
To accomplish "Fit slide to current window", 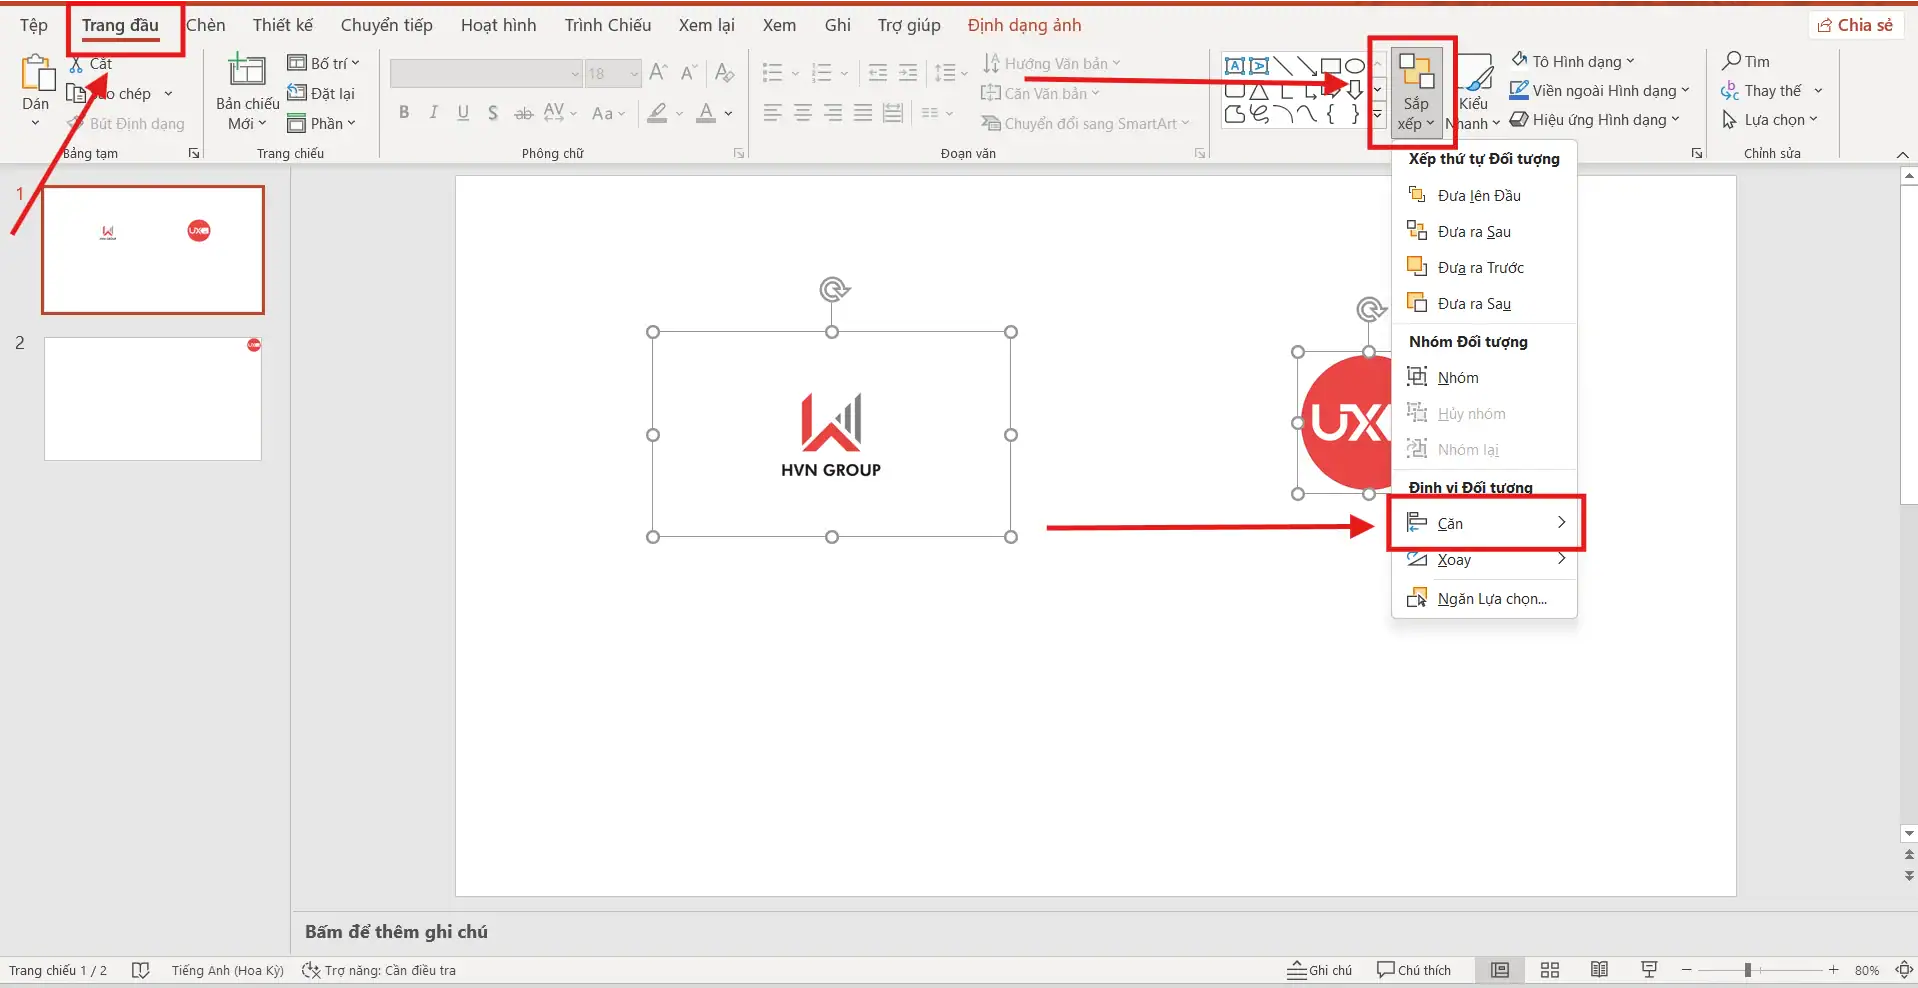I will tap(1904, 970).
